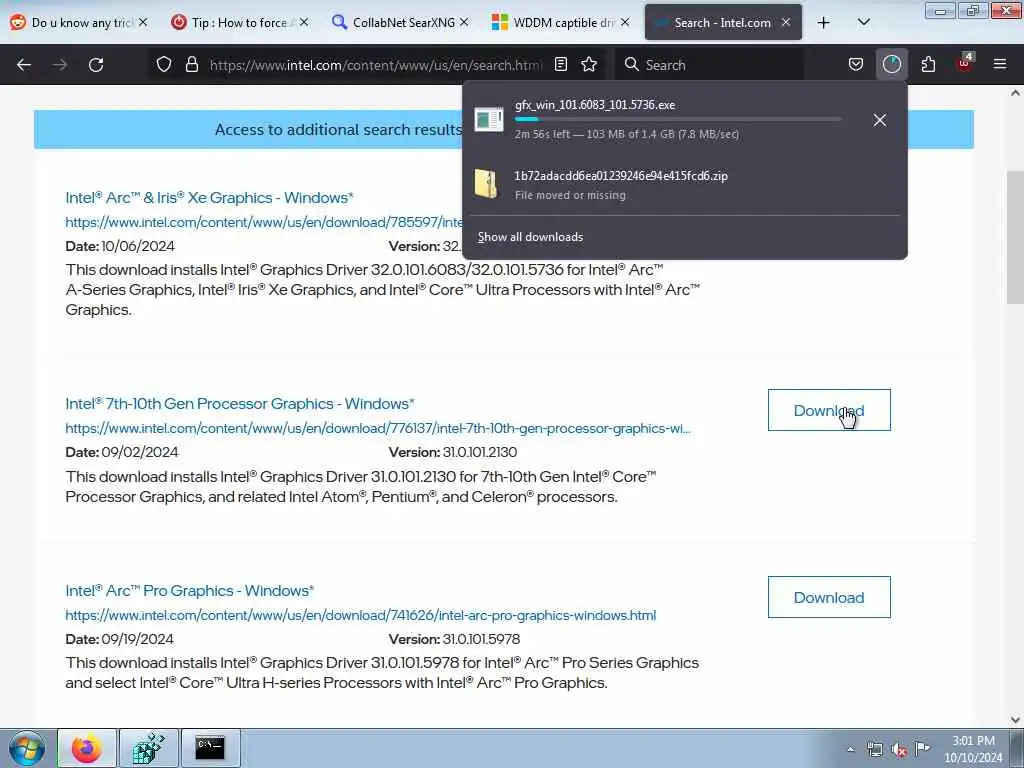Open Intel Arc & Iris Xe Graphics link

(209, 197)
